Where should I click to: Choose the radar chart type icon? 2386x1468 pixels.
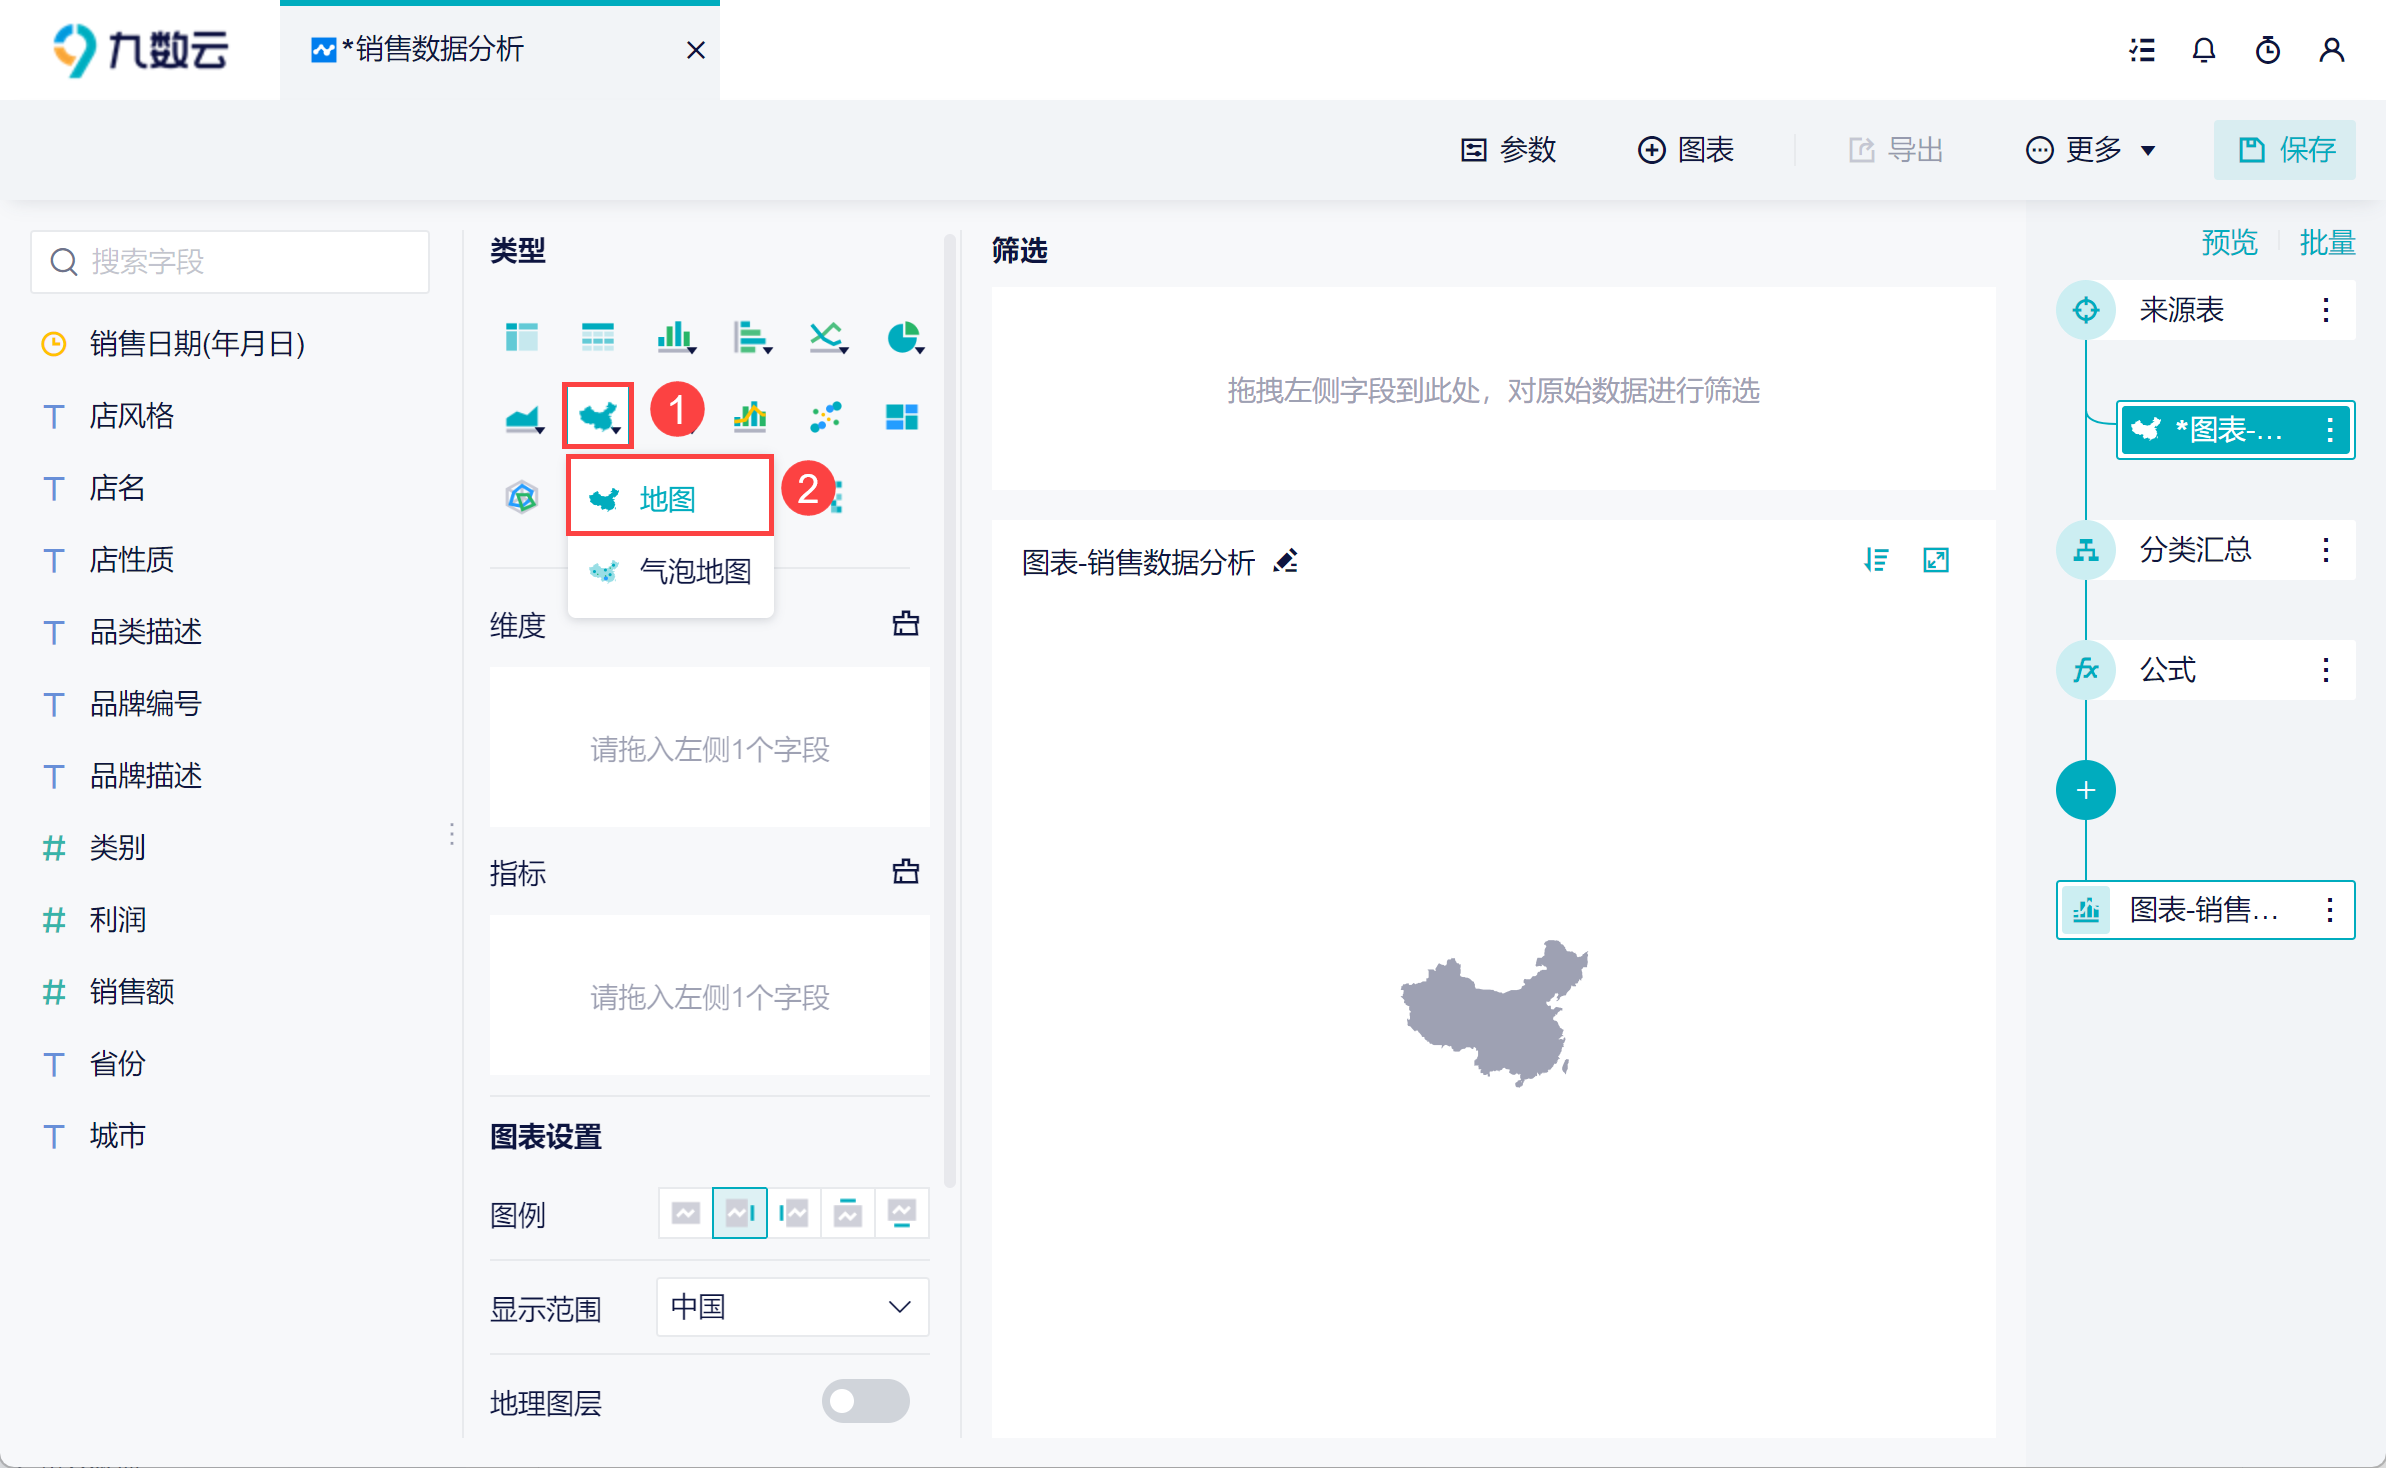(521, 496)
